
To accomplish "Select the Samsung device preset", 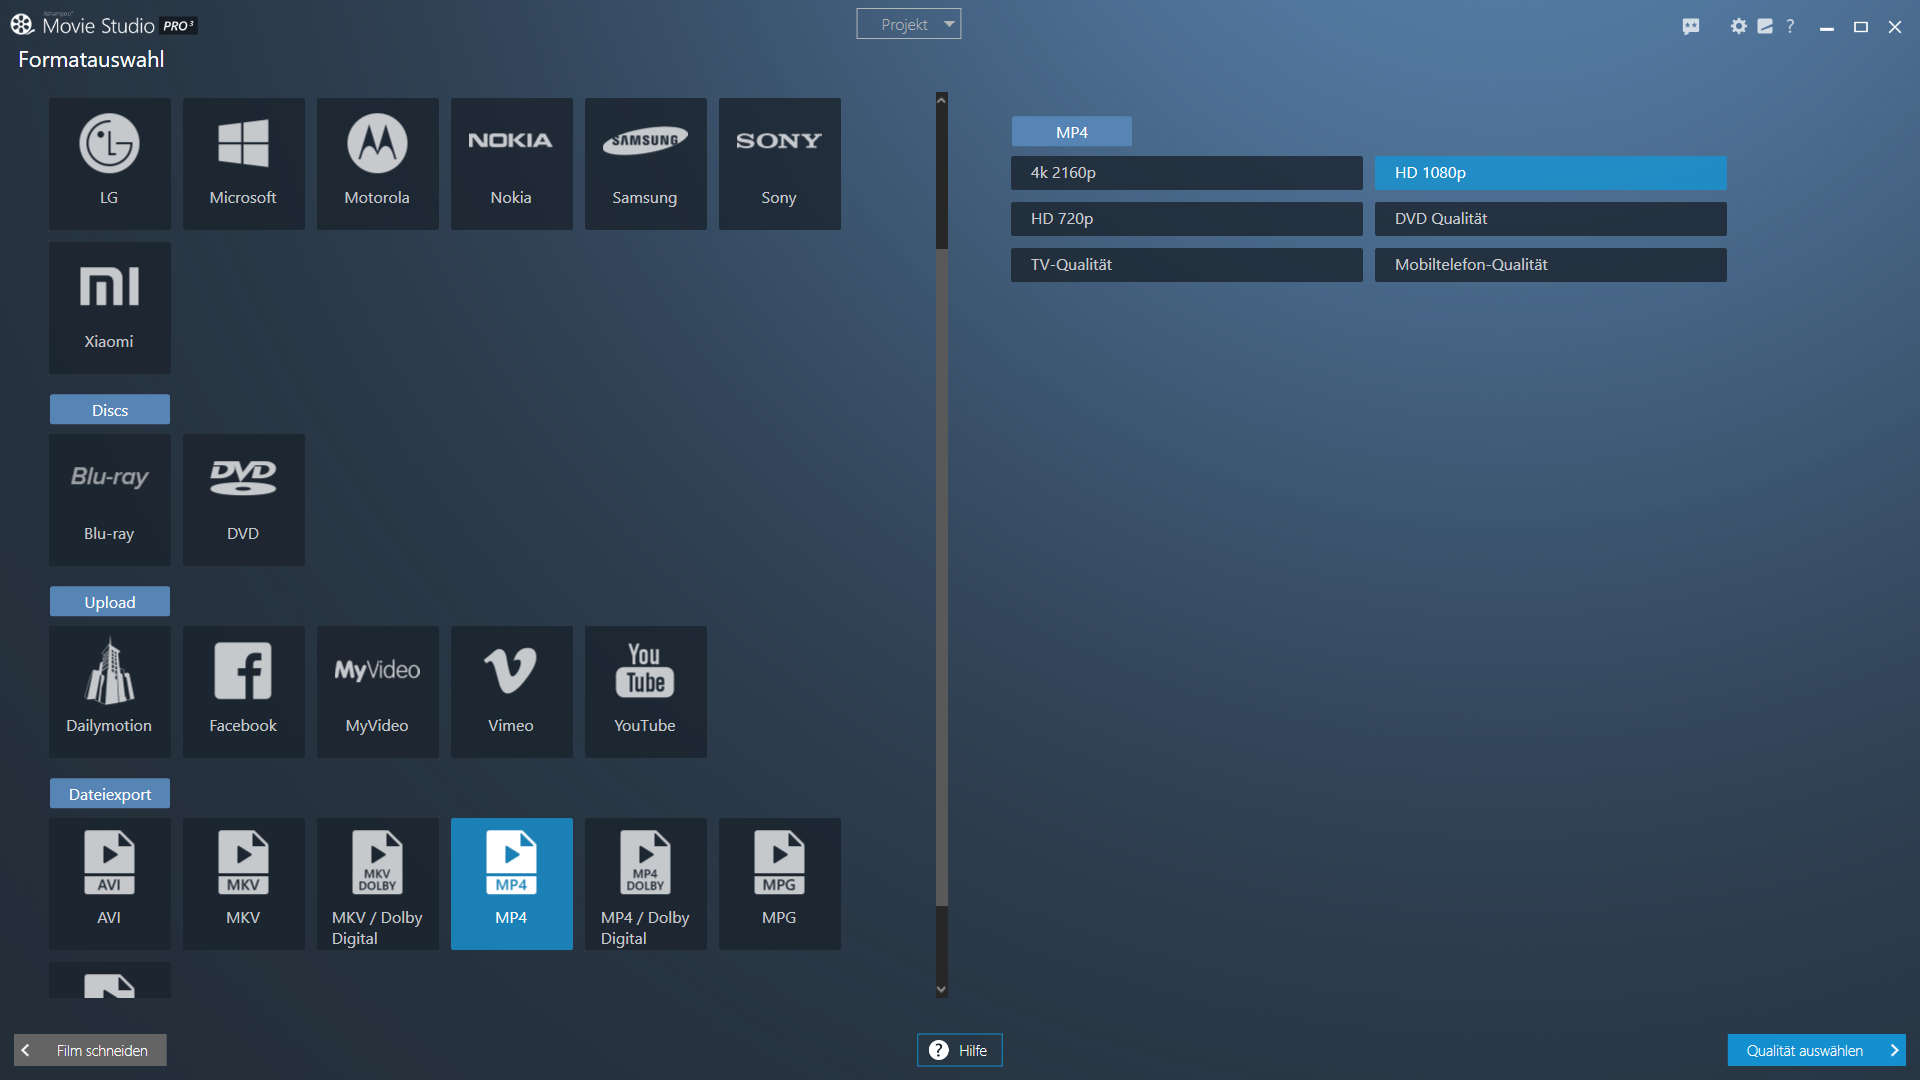I will click(x=645, y=163).
